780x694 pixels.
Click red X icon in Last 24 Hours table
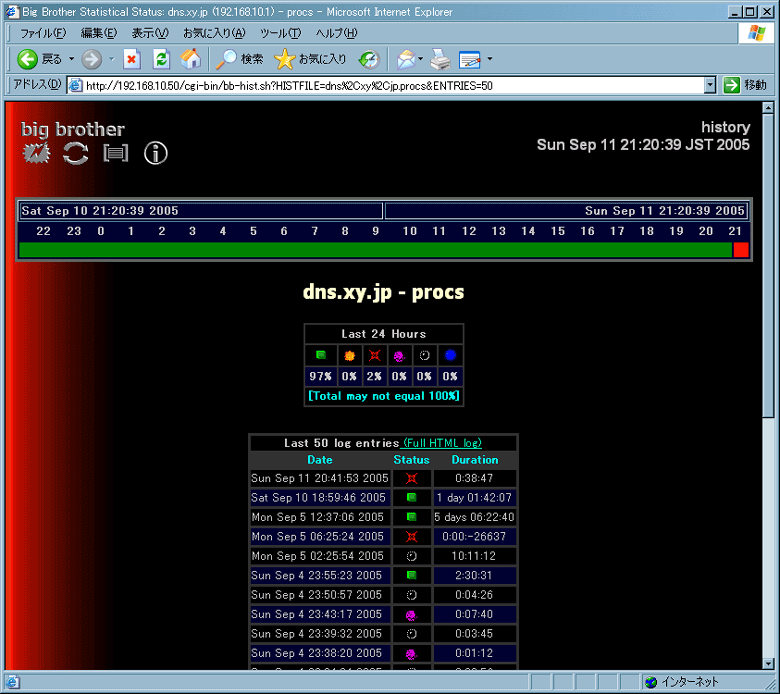[x=375, y=355]
